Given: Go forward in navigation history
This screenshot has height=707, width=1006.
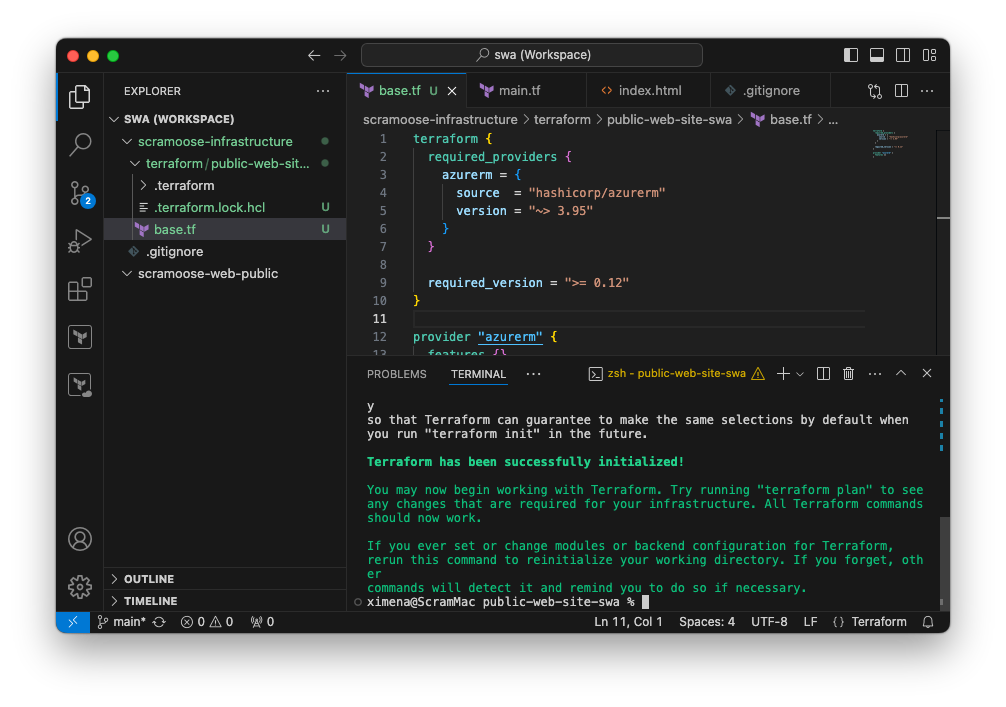Looking at the screenshot, I should (x=340, y=55).
